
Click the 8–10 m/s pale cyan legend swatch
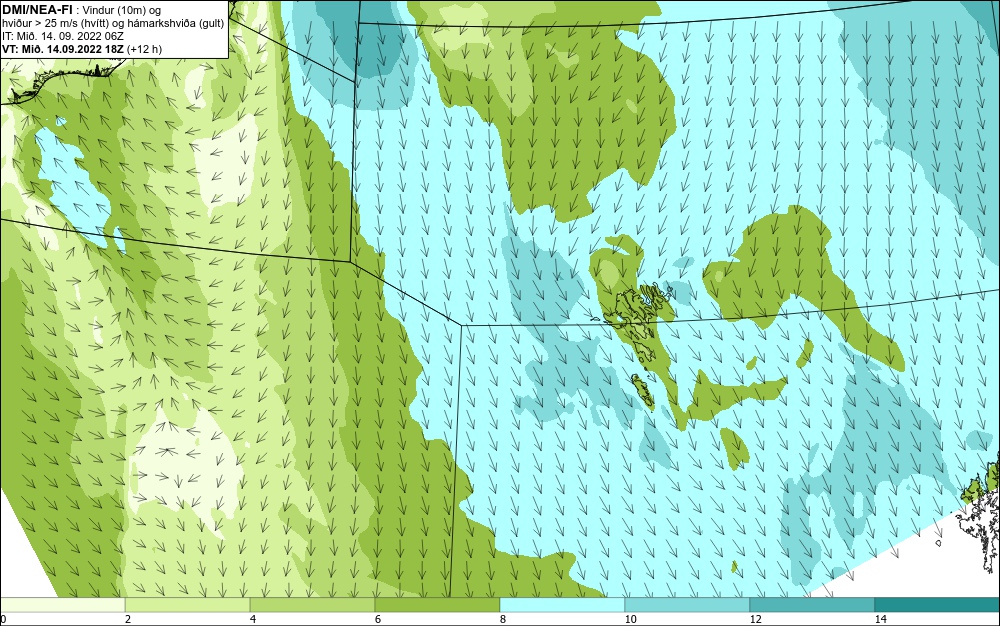[562, 604]
